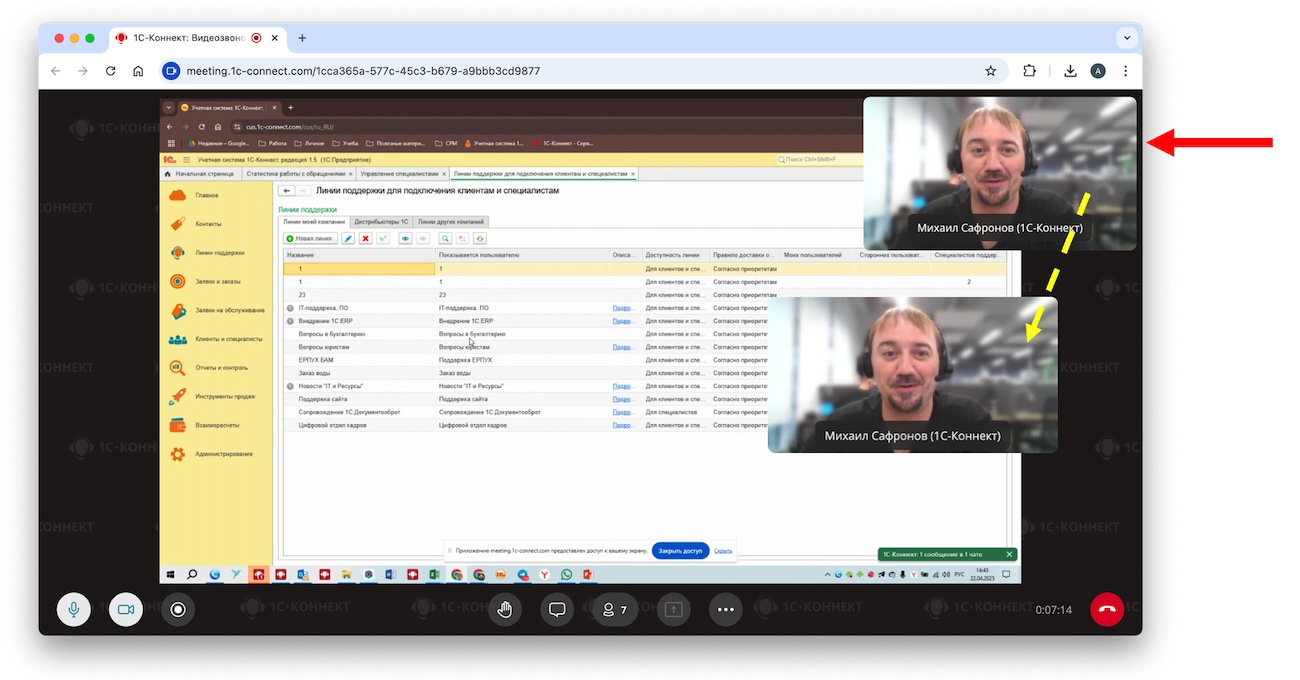Show the participants list with 7 people
The height and width of the screenshot is (680, 1300).
(614, 609)
